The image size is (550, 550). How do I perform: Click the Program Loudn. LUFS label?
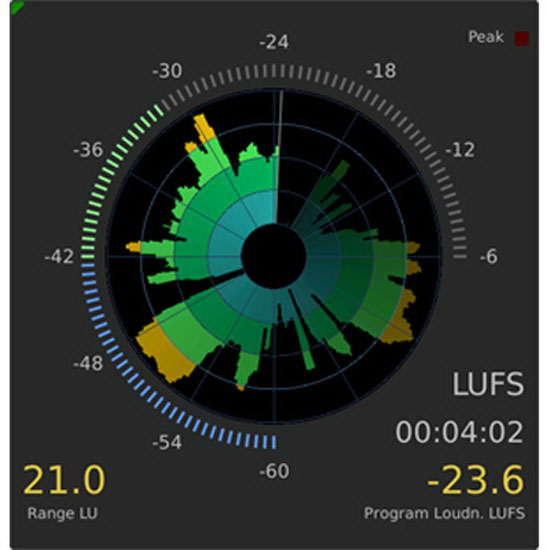[444, 514]
